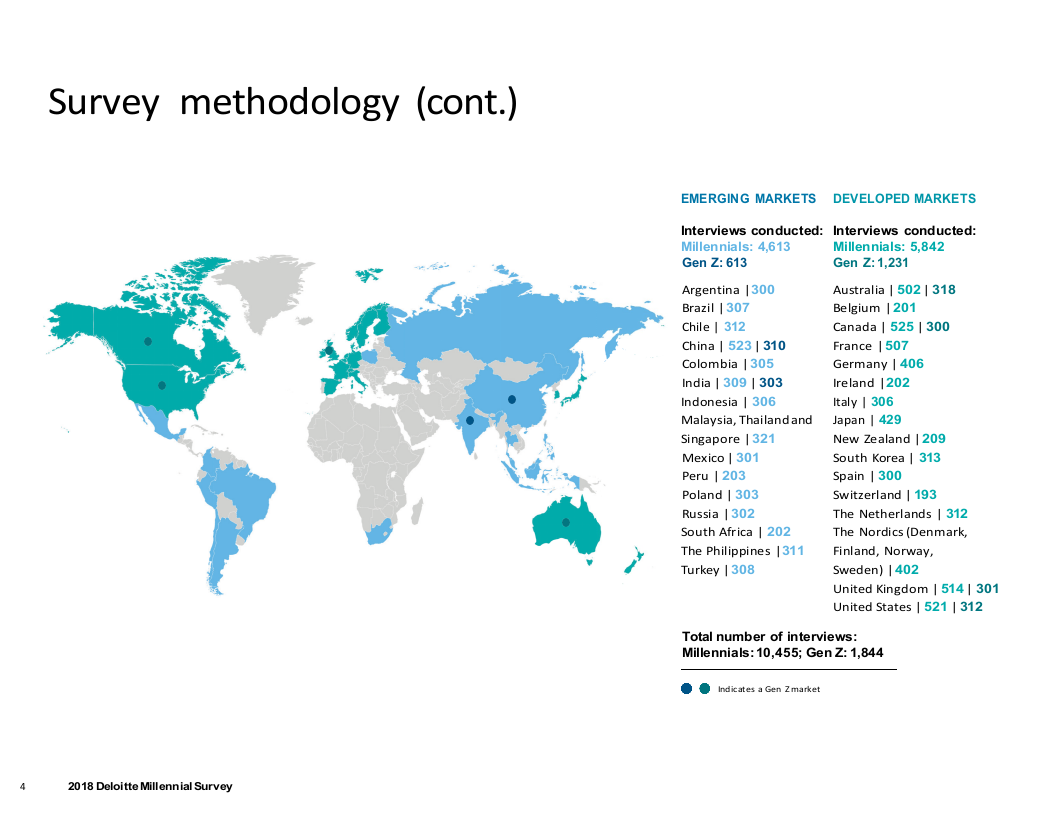Click the Indicates a Gen Z market label
Screen dimensions: 1056x816
[x=768, y=689]
